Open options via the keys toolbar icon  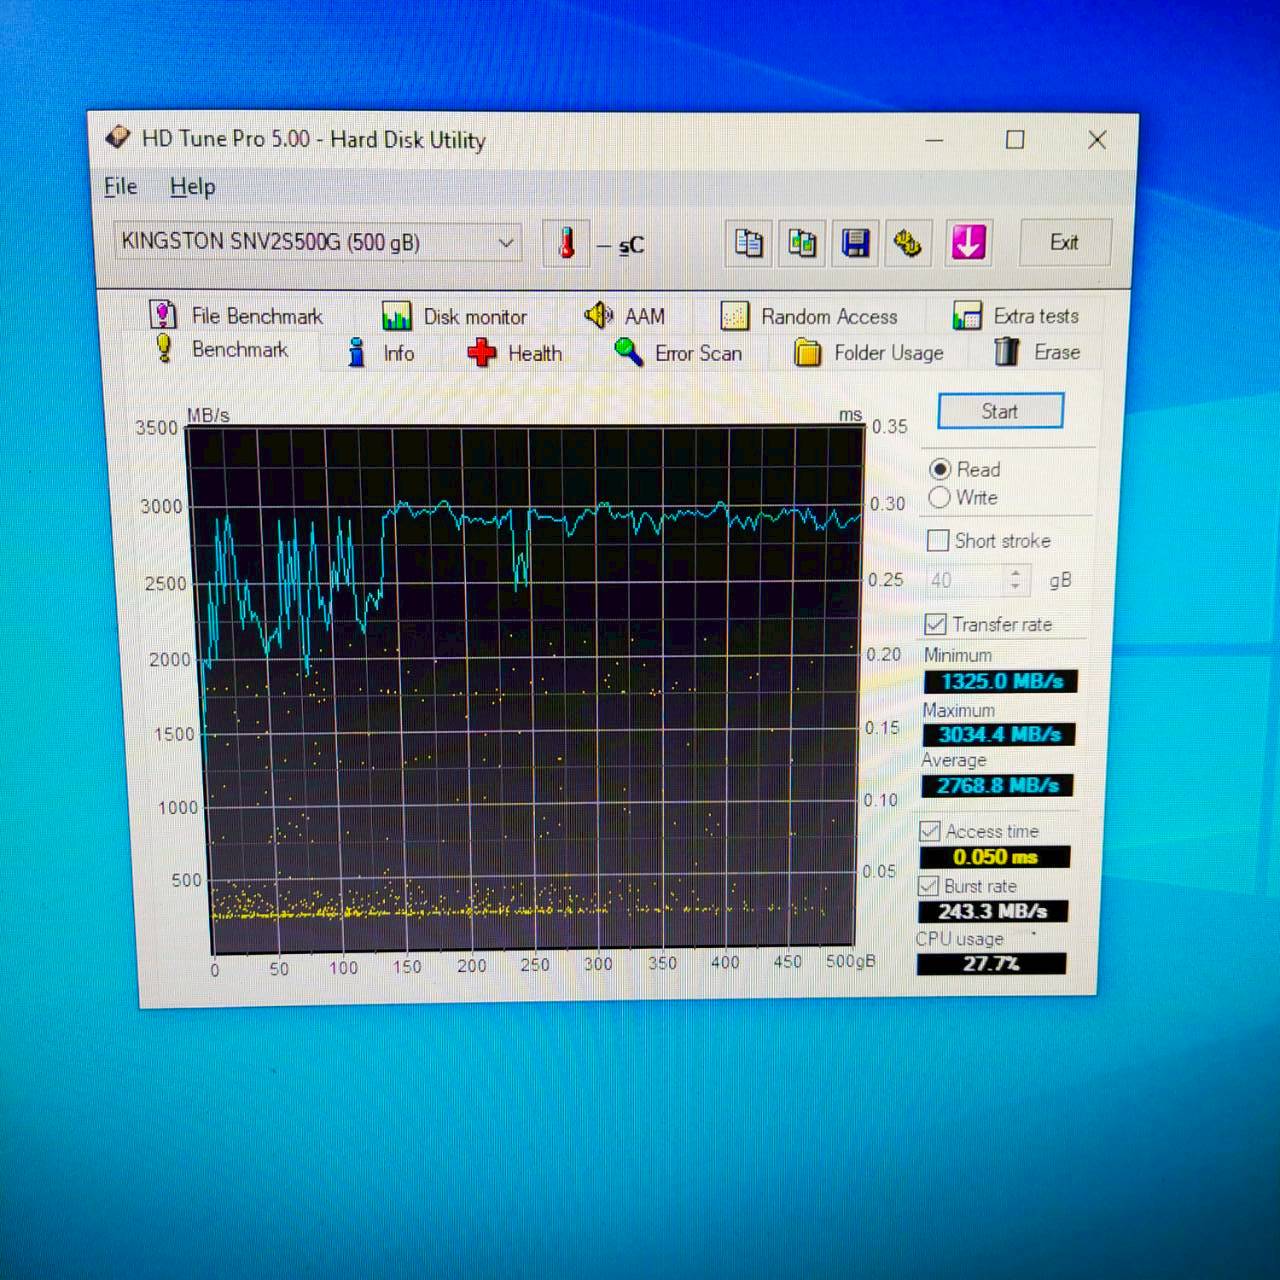(909, 243)
